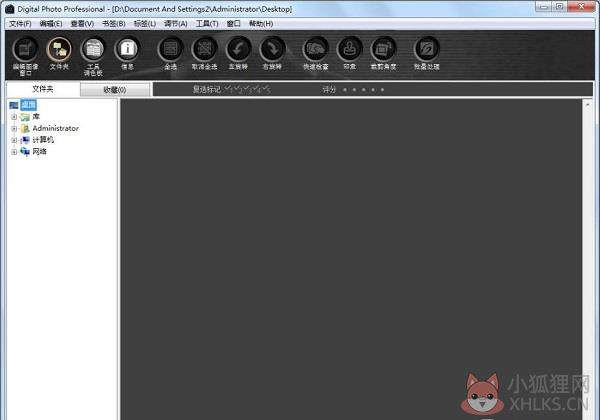Maximize the Digital Photo Professional window
Image resolution: width=600 pixels, height=420 pixels.
coord(559,7)
